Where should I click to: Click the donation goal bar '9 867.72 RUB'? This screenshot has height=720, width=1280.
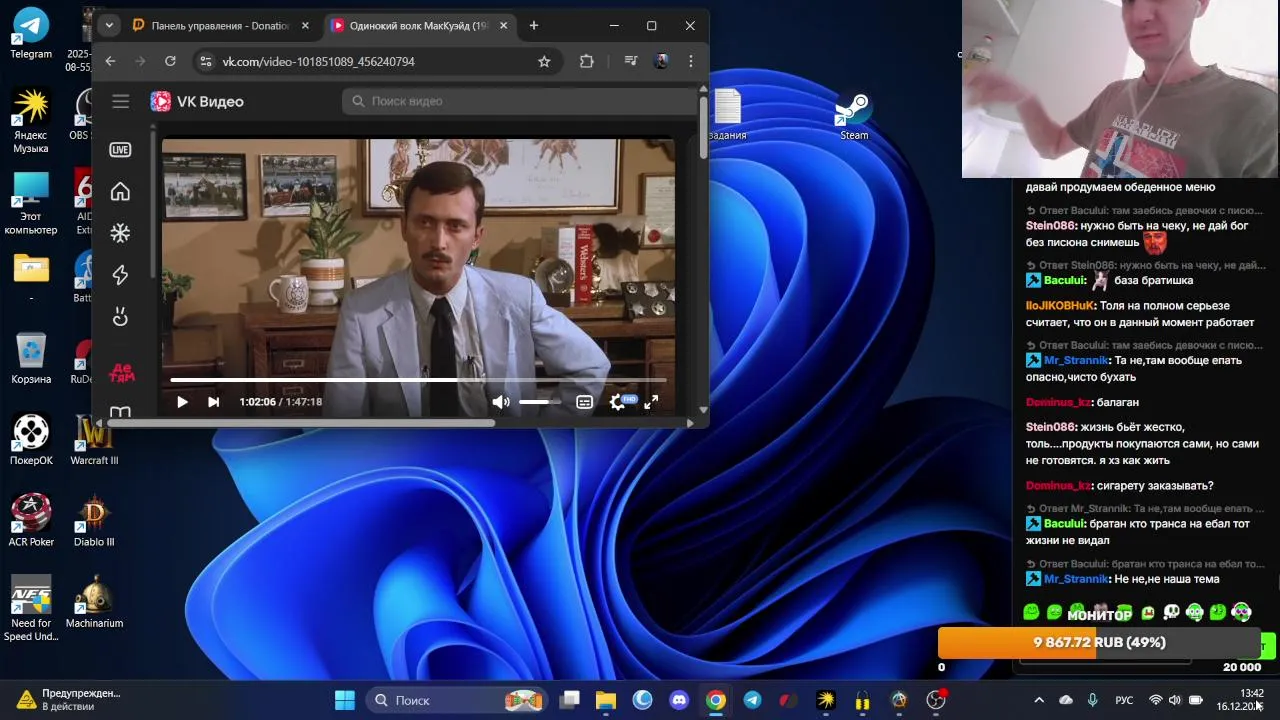coord(1099,642)
